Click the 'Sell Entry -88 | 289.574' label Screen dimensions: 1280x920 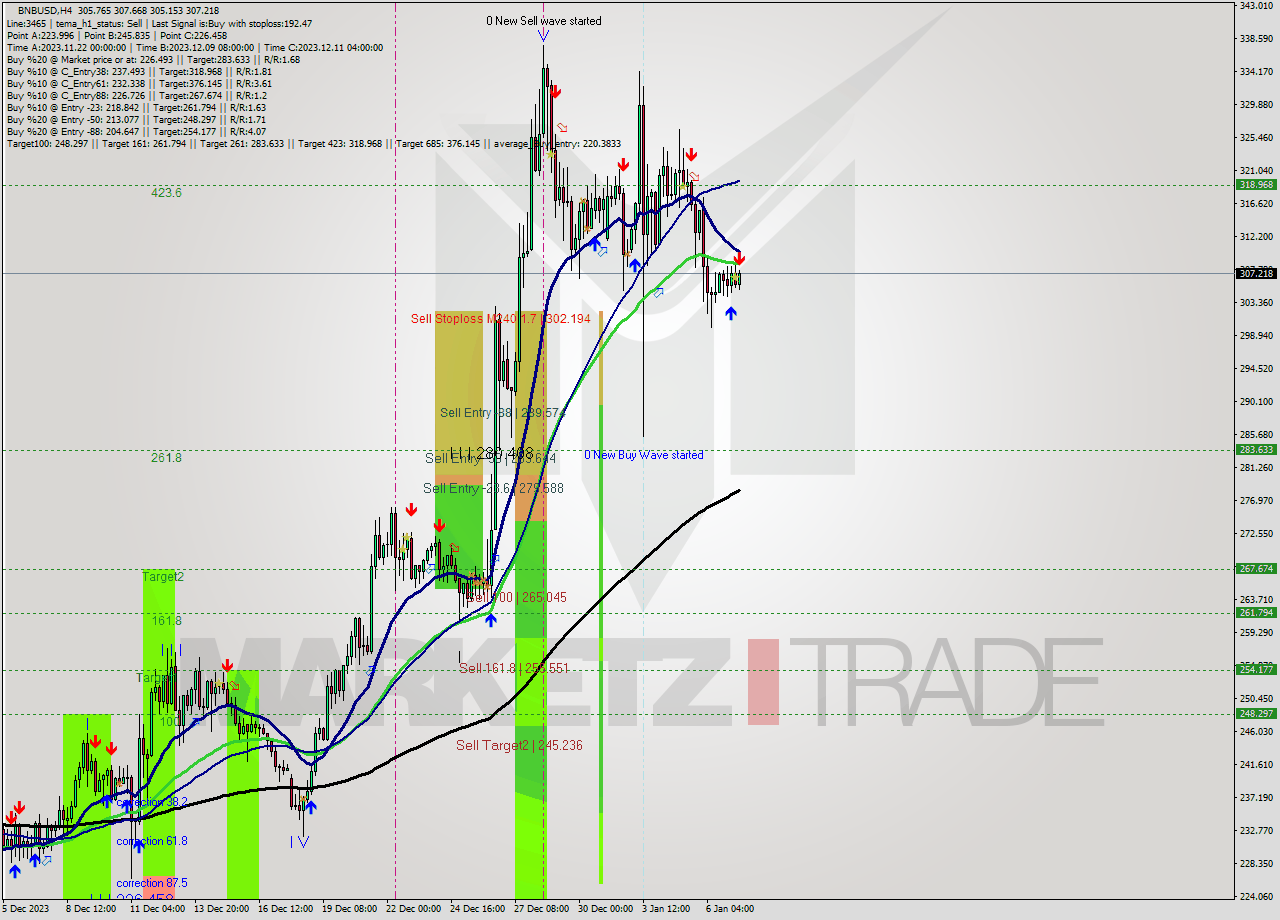pos(503,412)
